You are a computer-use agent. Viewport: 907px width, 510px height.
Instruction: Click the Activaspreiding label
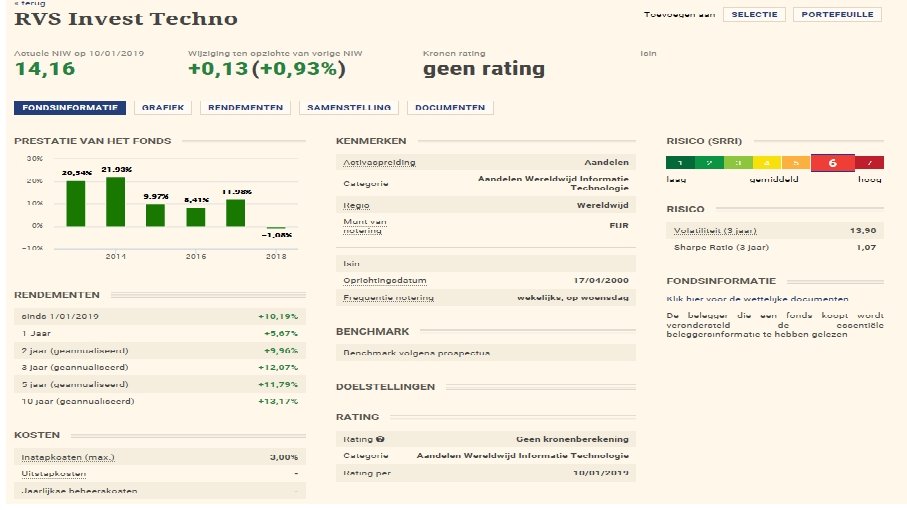[379, 162]
